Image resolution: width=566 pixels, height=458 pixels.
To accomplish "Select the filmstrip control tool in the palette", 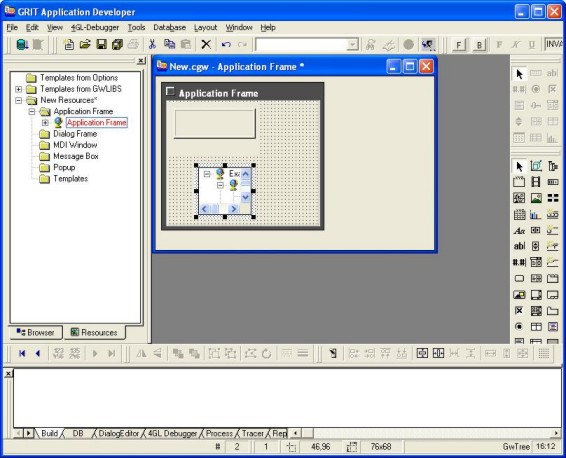I will 536,182.
